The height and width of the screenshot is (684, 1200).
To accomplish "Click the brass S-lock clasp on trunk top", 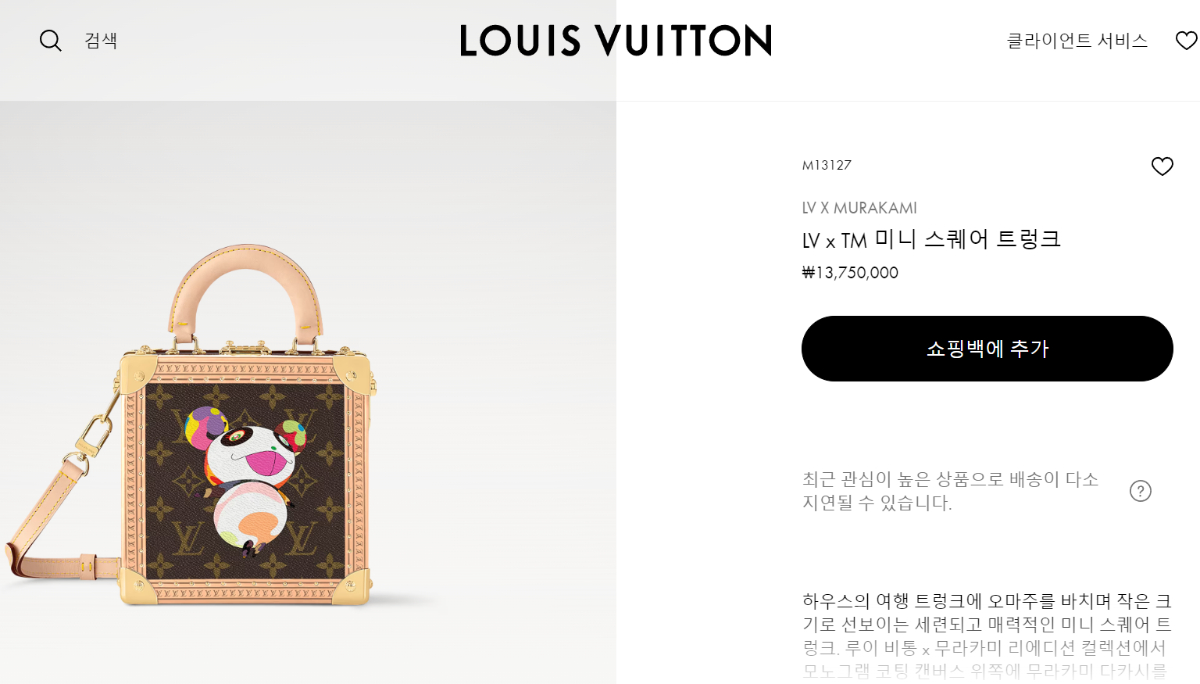I will click(x=246, y=346).
